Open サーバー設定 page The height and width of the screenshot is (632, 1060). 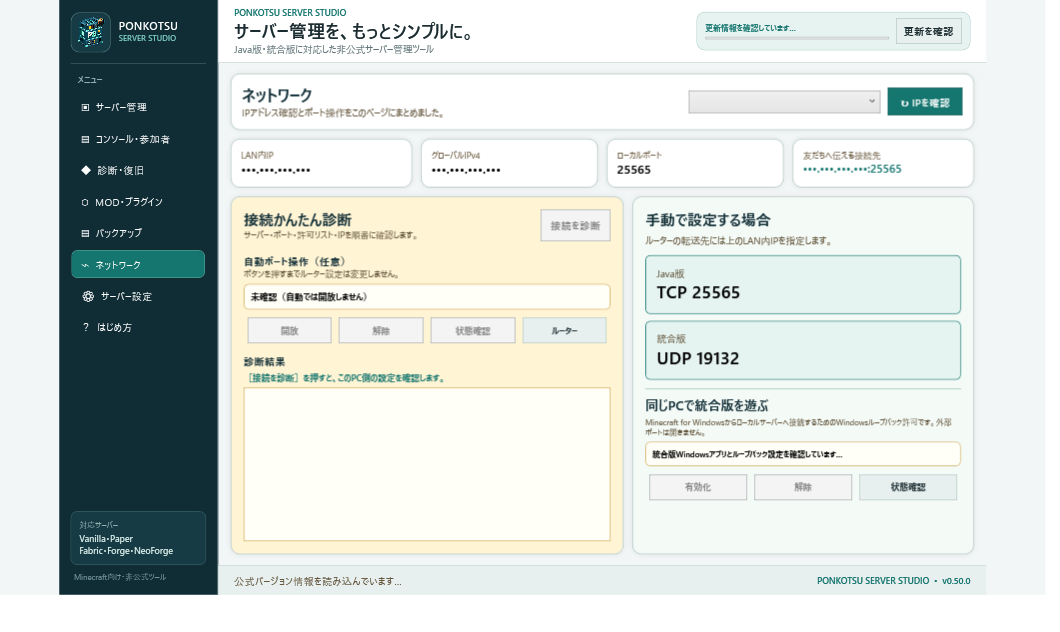(138, 296)
